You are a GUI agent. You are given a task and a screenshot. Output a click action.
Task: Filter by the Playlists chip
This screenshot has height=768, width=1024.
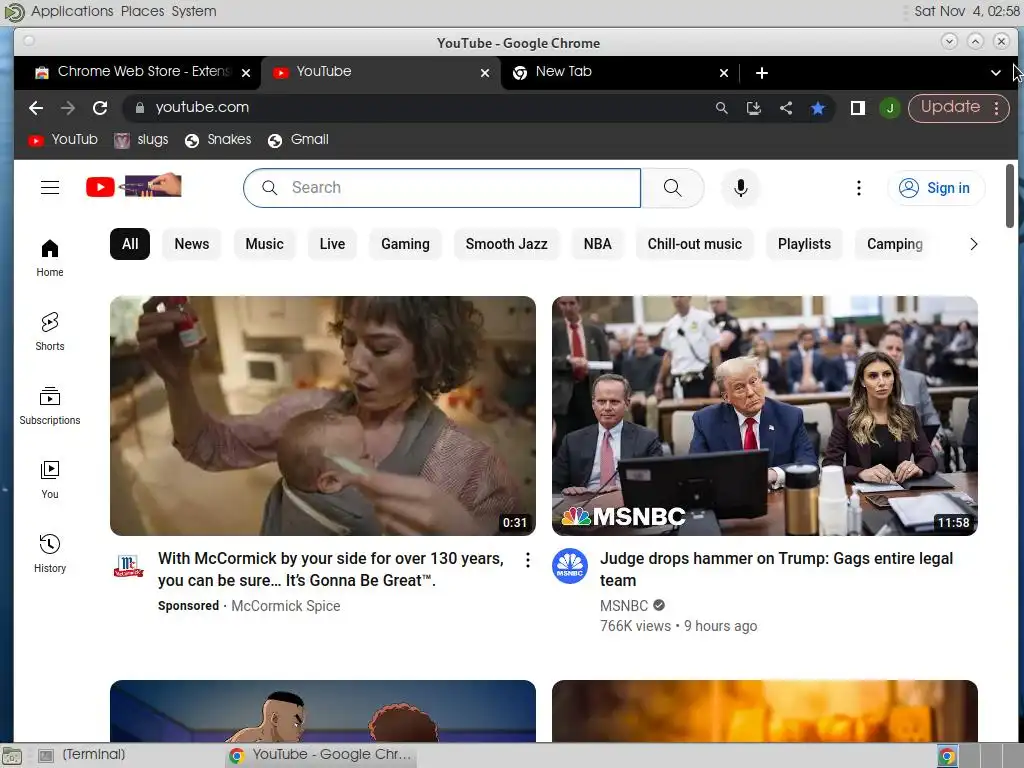(x=805, y=244)
